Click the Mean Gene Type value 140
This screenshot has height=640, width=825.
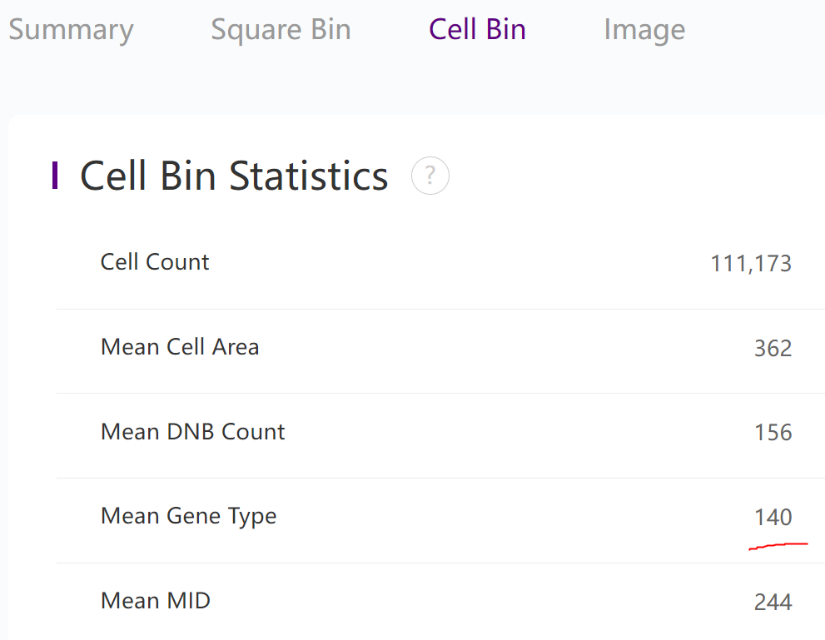click(773, 517)
